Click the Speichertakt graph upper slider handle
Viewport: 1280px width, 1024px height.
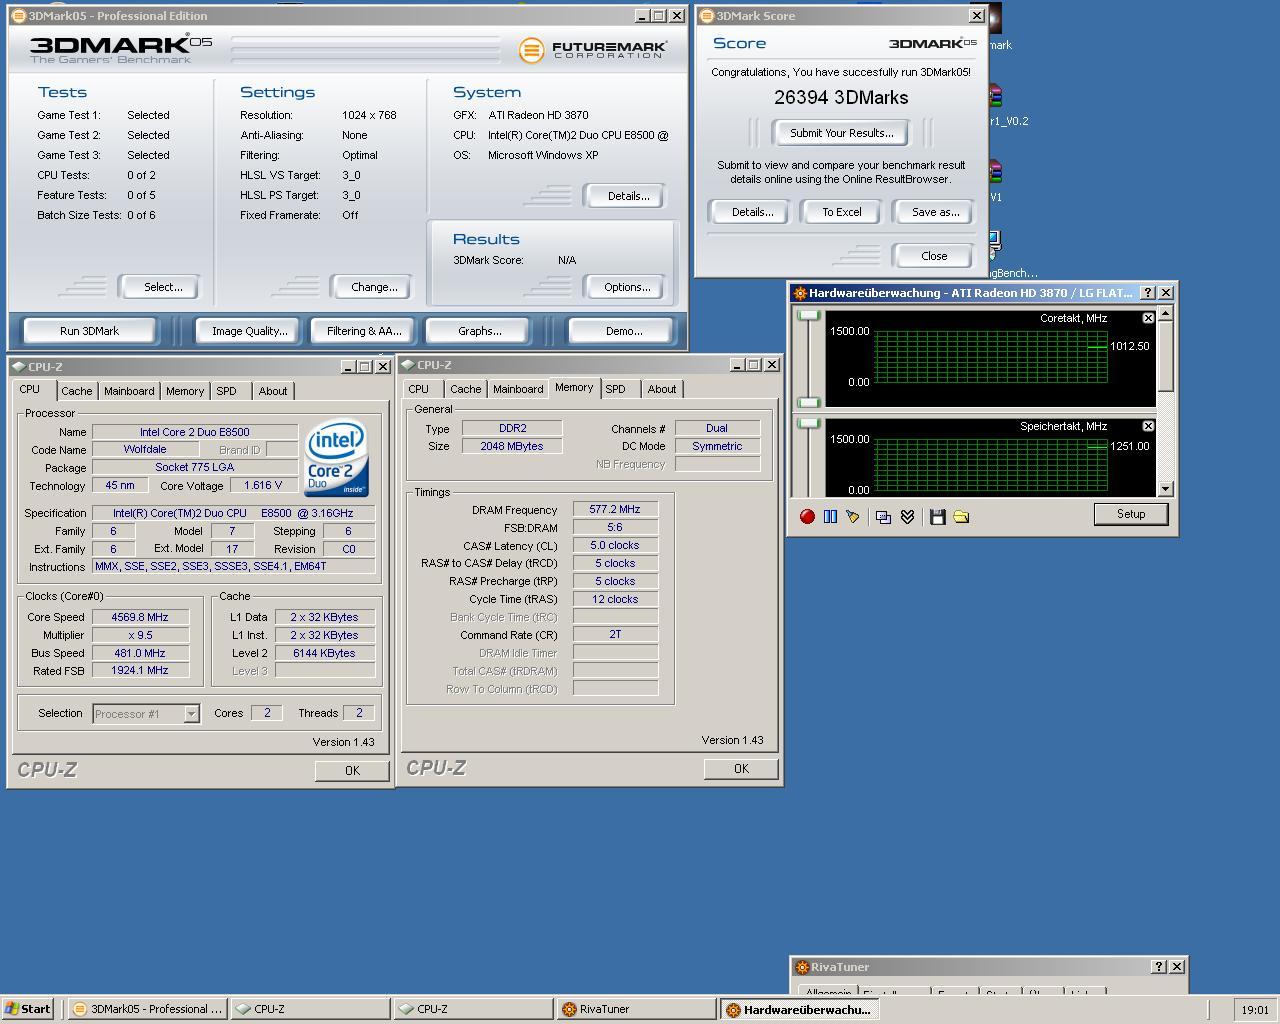808,424
